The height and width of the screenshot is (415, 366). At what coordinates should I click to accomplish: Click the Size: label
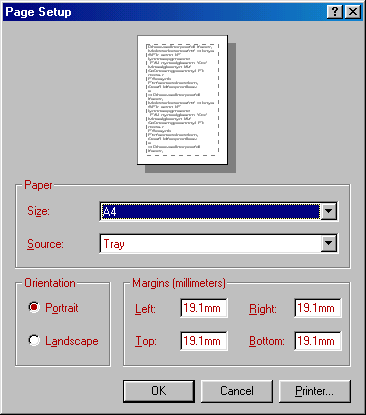click(38, 211)
